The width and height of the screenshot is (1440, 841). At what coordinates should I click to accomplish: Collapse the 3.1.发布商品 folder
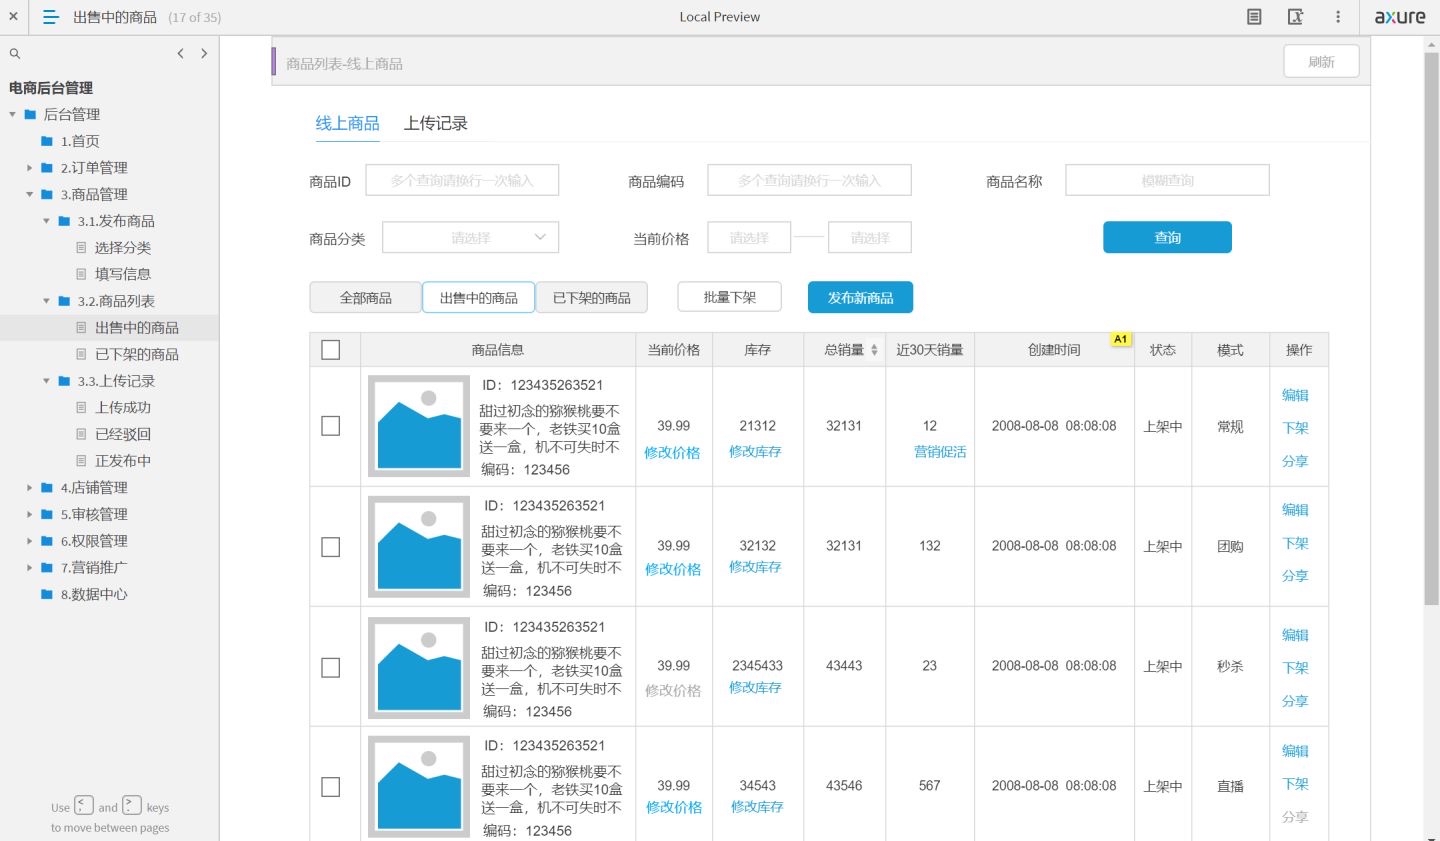[x=47, y=221]
